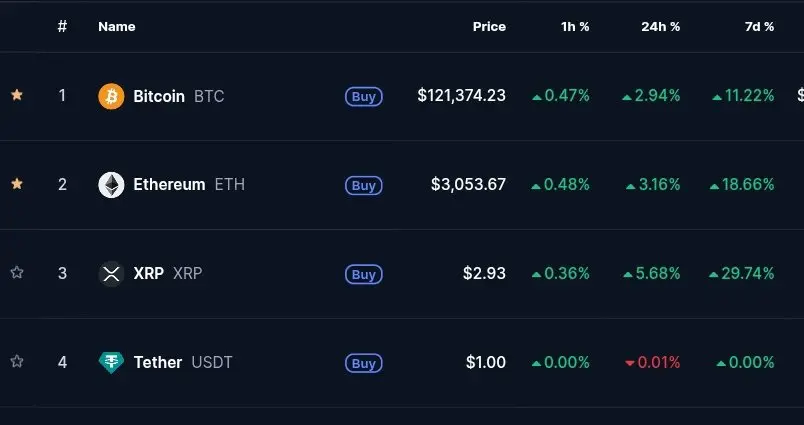This screenshot has width=804, height=425.
Task: Remove Bitcoin from watchlist via star
Action: (17, 95)
